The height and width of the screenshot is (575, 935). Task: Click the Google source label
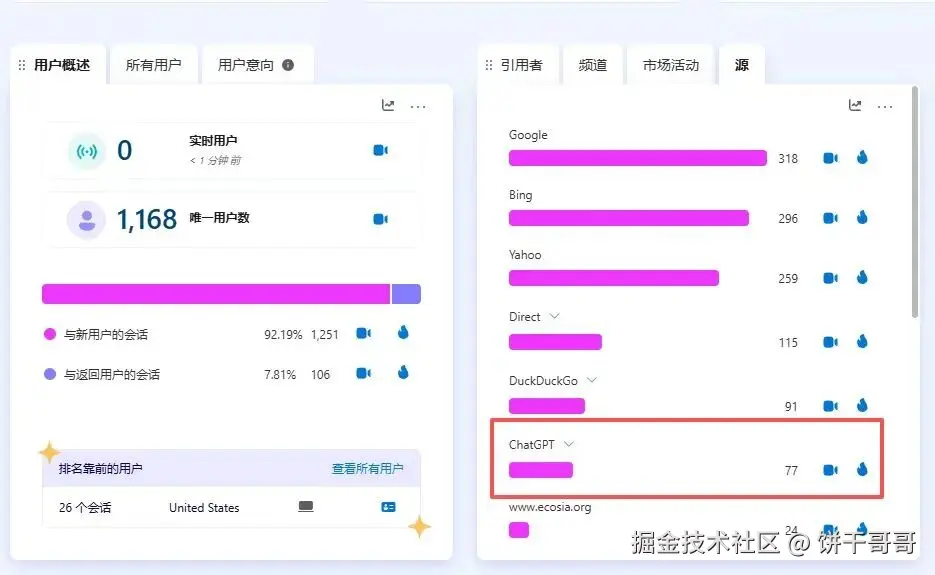[x=528, y=135]
